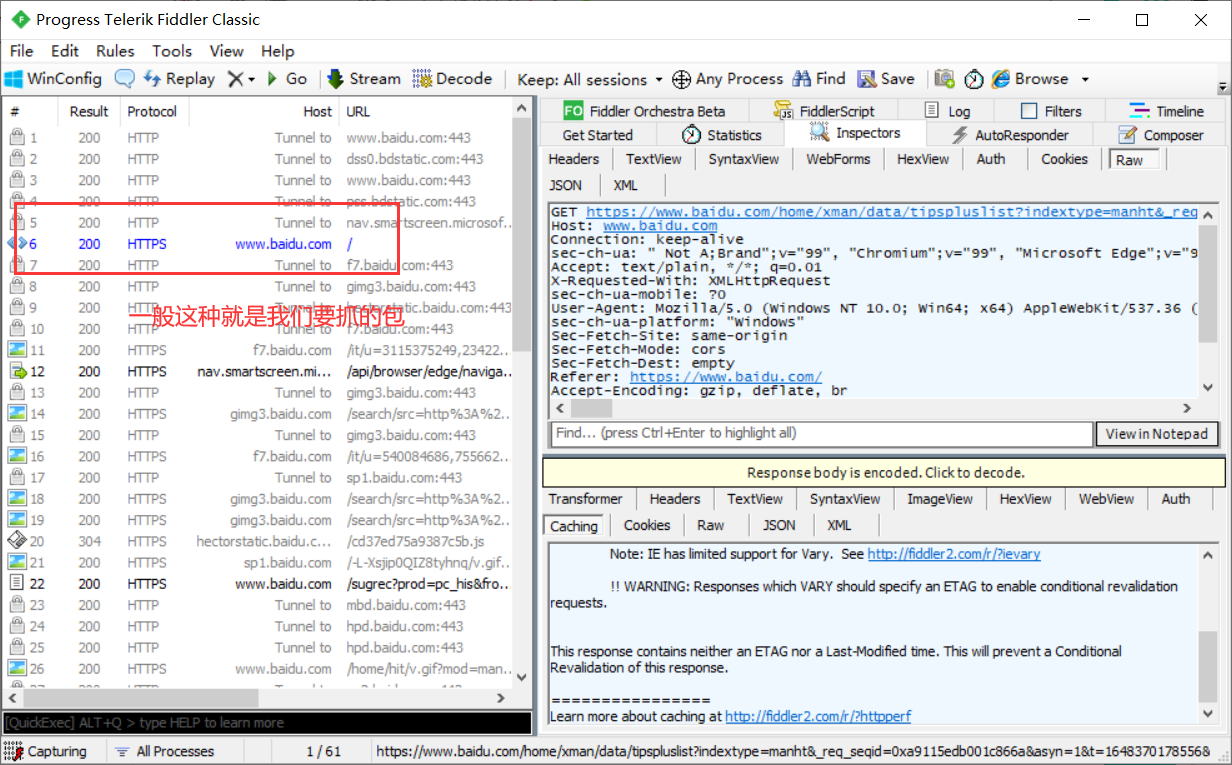Screen dimensions: 1232x765
Task: Select session 22 sugrec row
Action: tap(258, 584)
